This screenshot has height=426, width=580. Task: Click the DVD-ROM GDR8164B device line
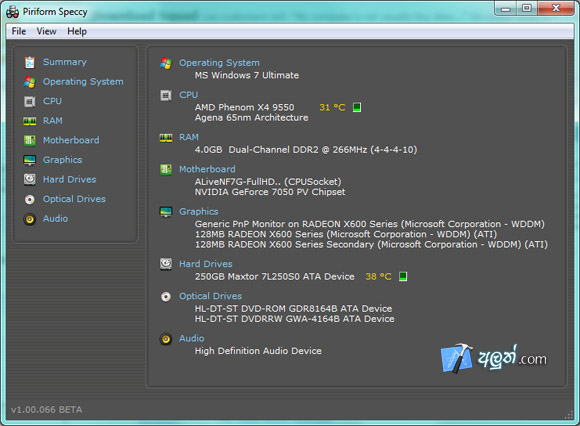pos(293,308)
